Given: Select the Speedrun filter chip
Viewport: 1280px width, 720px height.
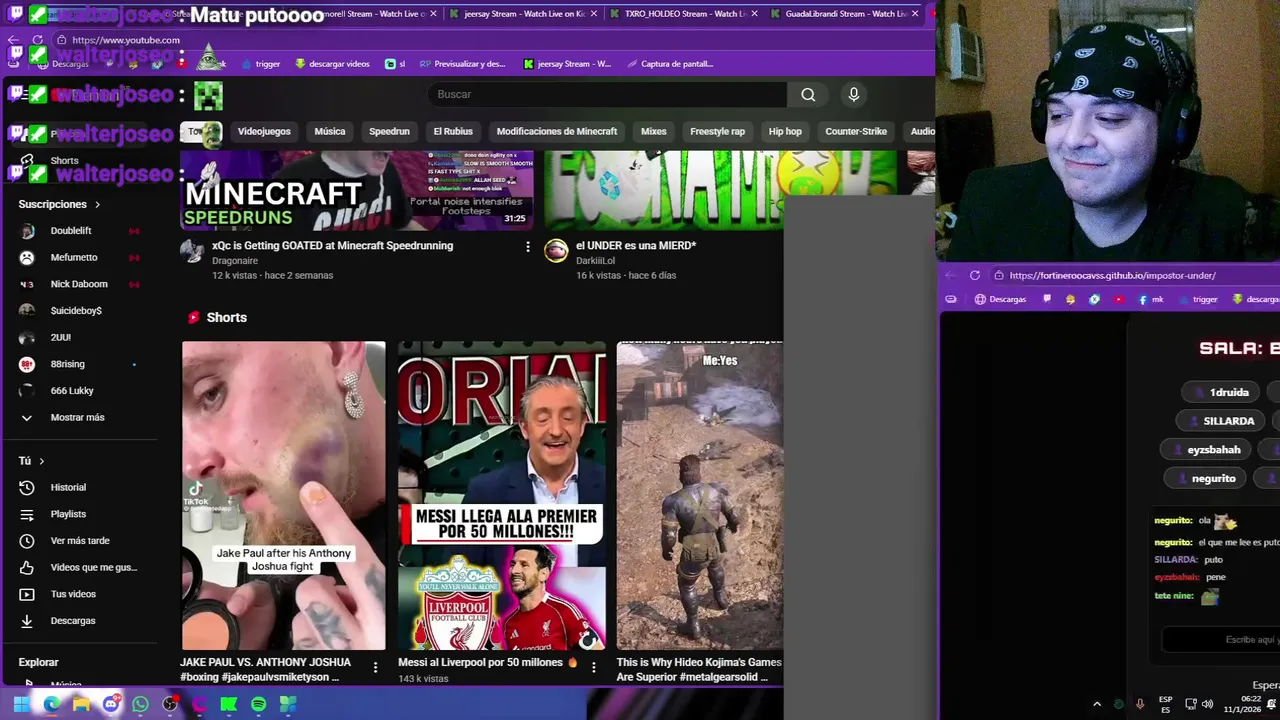Looking at the screenshot, I should pyautogui.click(x=389, y=131).
